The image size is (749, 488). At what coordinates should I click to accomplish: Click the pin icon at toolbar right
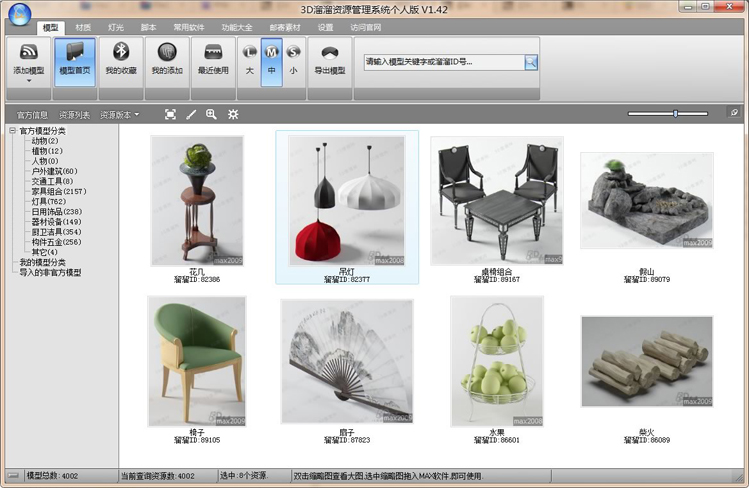[734, 113]
